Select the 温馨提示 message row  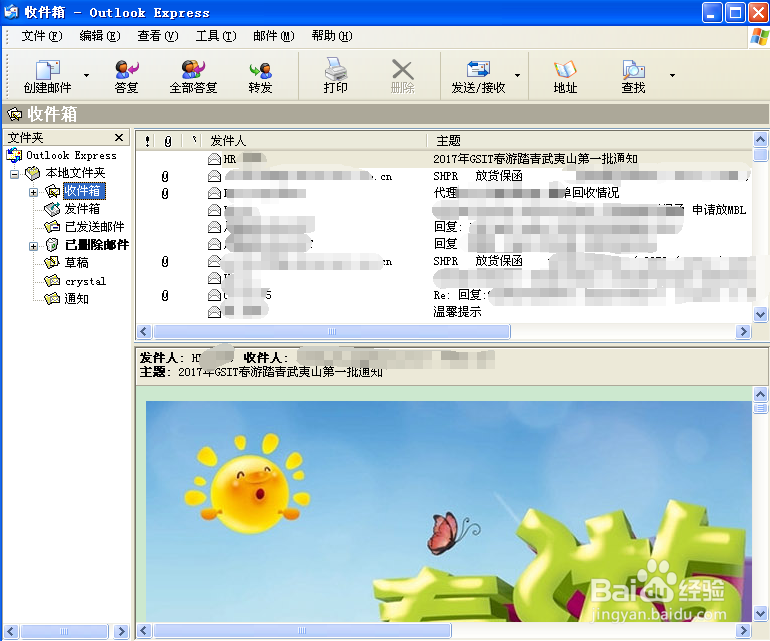tap(444, 311)
